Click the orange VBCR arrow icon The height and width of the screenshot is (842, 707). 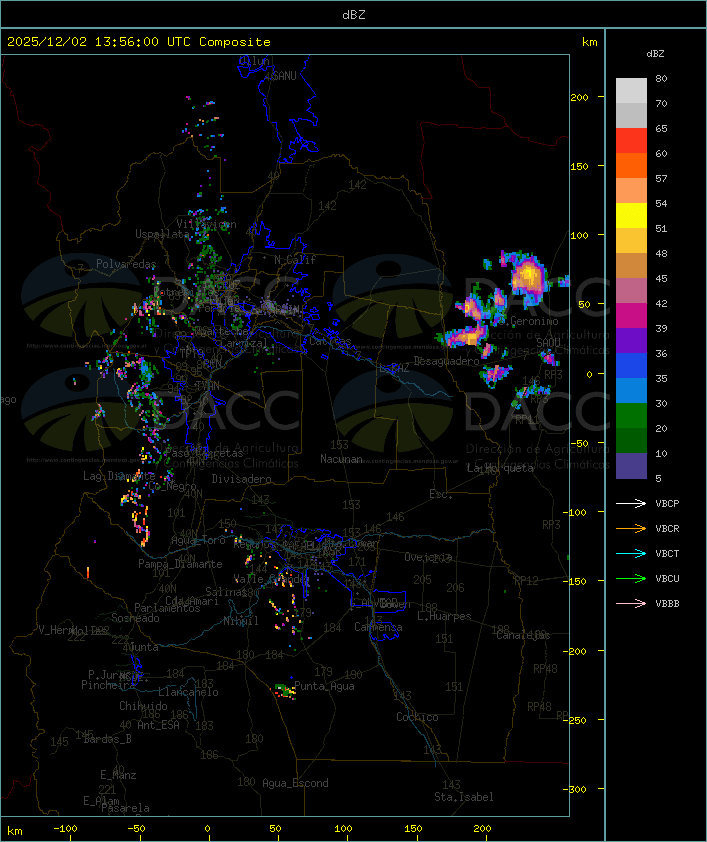tap(631, 528)
